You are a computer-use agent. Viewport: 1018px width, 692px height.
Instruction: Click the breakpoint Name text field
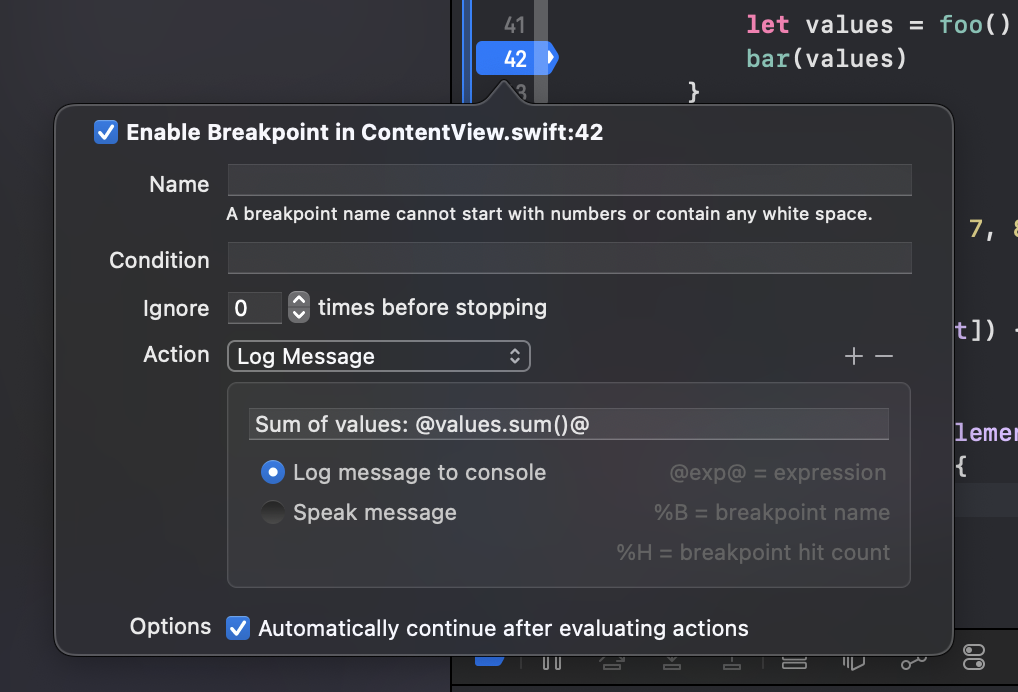(x=569, y=180)
